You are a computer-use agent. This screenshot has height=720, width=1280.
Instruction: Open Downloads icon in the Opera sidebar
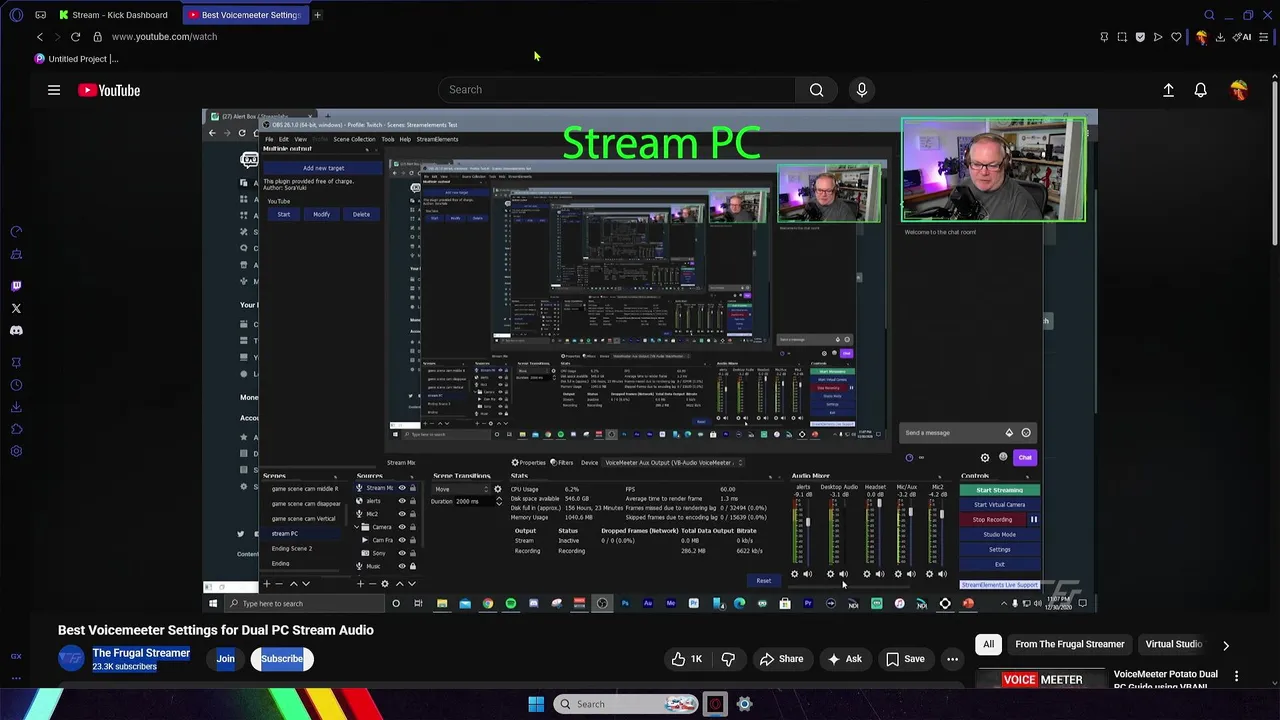16,407
